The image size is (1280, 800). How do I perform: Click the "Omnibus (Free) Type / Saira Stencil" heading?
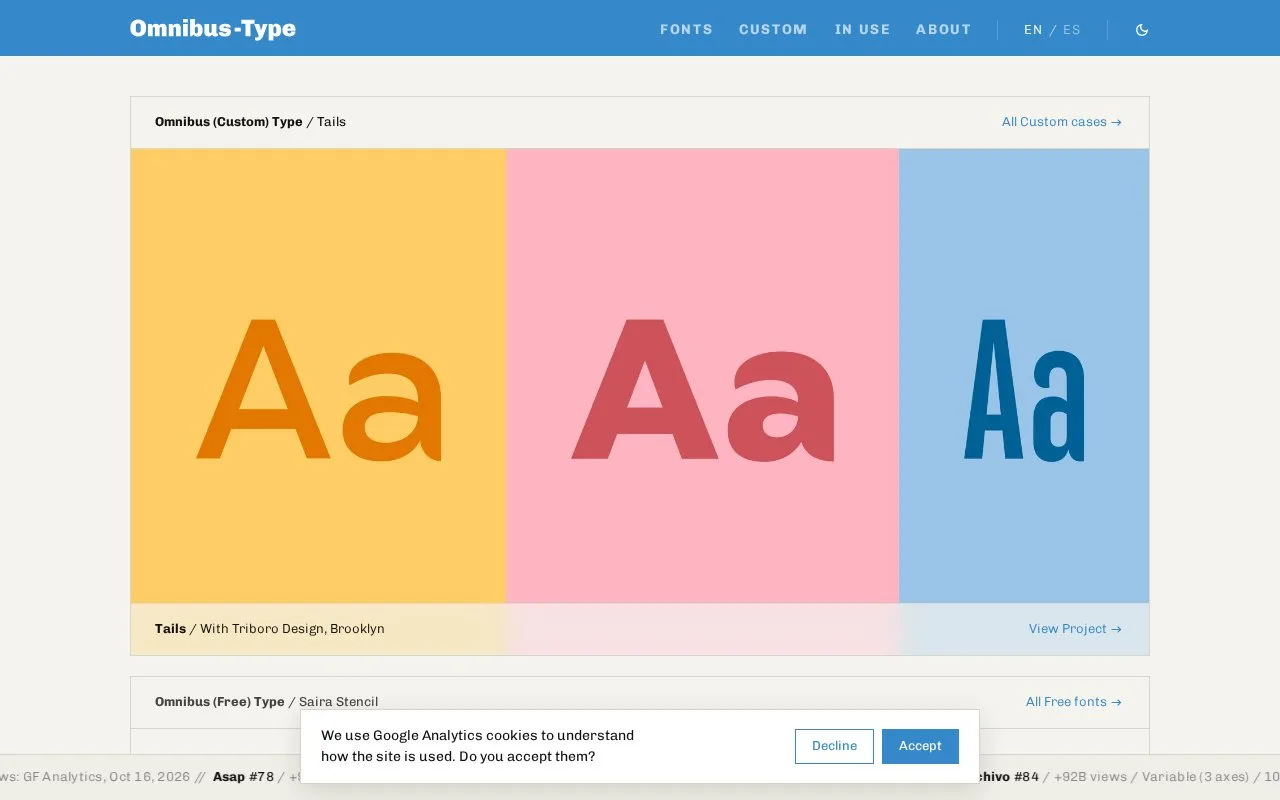(266, 702)
